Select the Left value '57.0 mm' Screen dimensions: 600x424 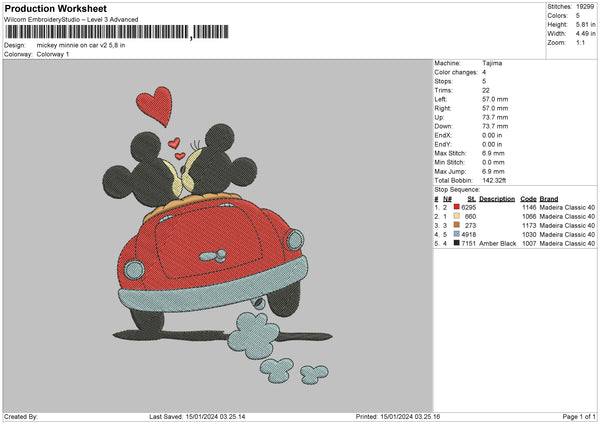495,99
